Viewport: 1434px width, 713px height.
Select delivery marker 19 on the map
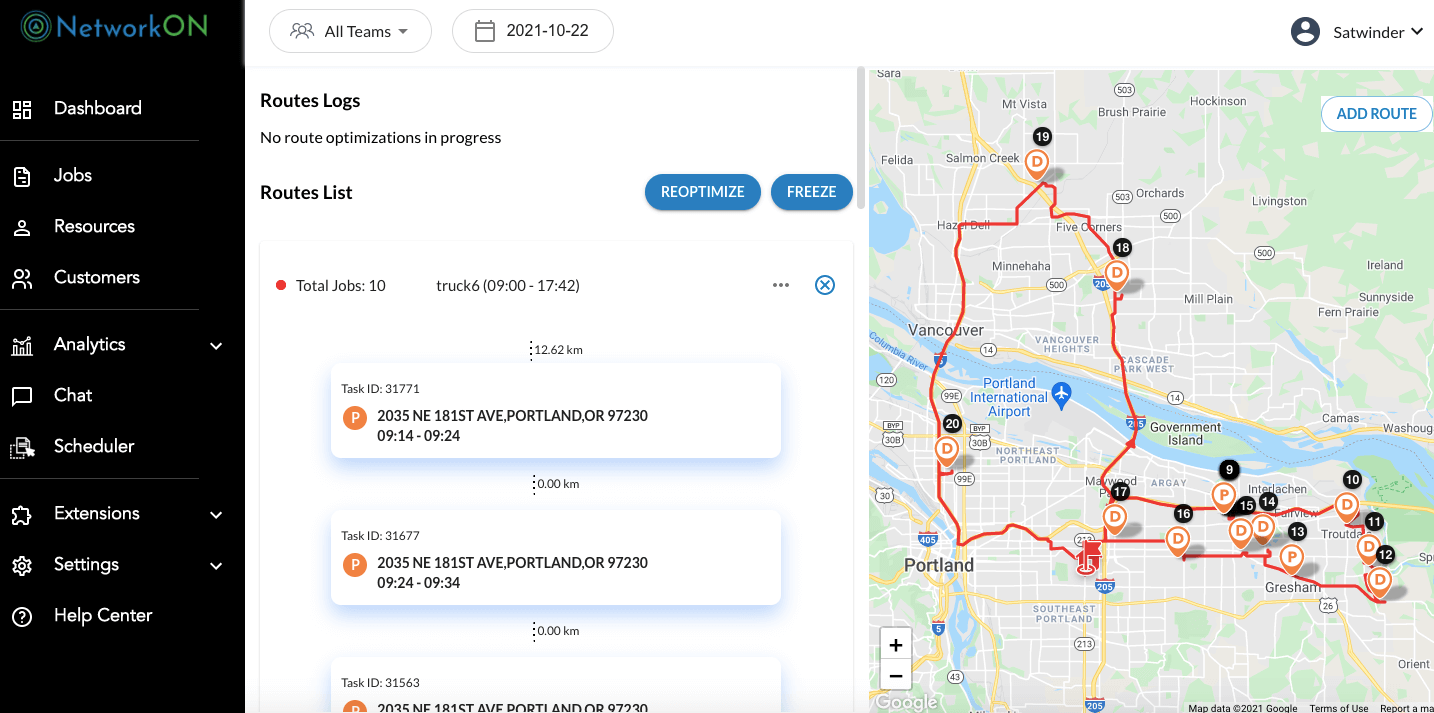click(1036, 160)
